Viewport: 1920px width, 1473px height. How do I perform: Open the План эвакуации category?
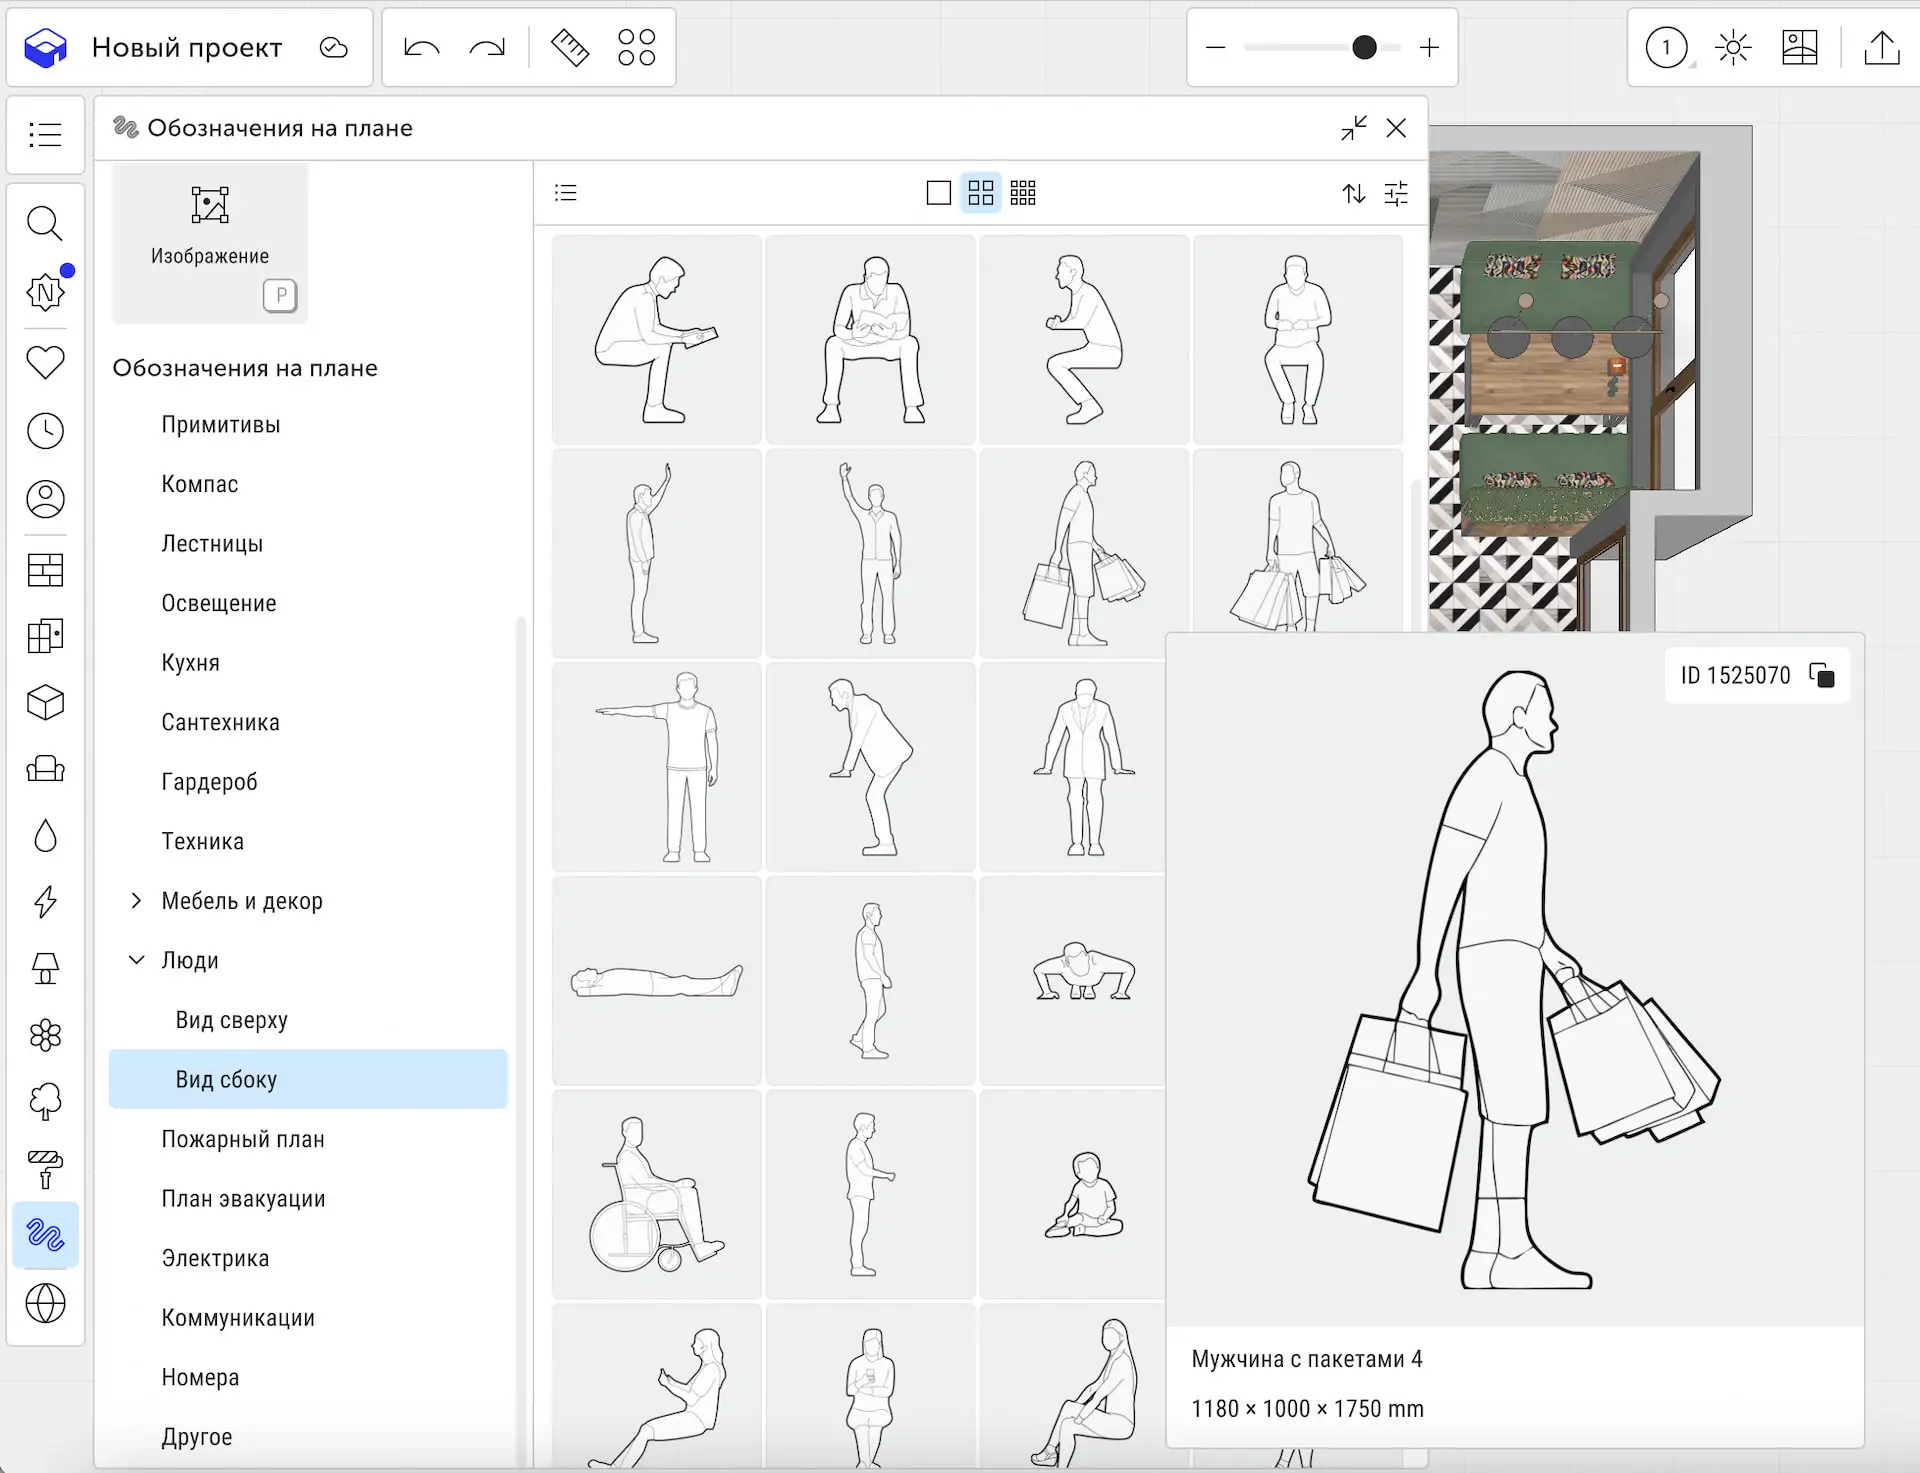tap(243, 1198)
